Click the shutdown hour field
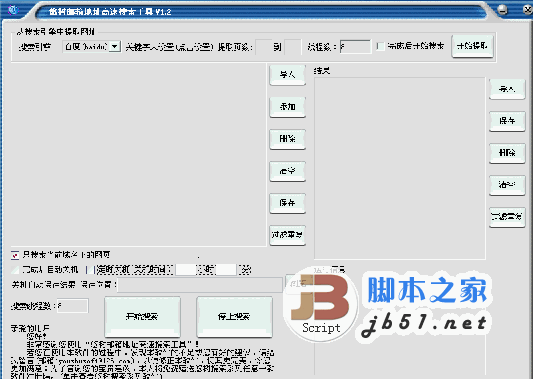Viewport: 533px width, 379px height. tap(186, 270)
